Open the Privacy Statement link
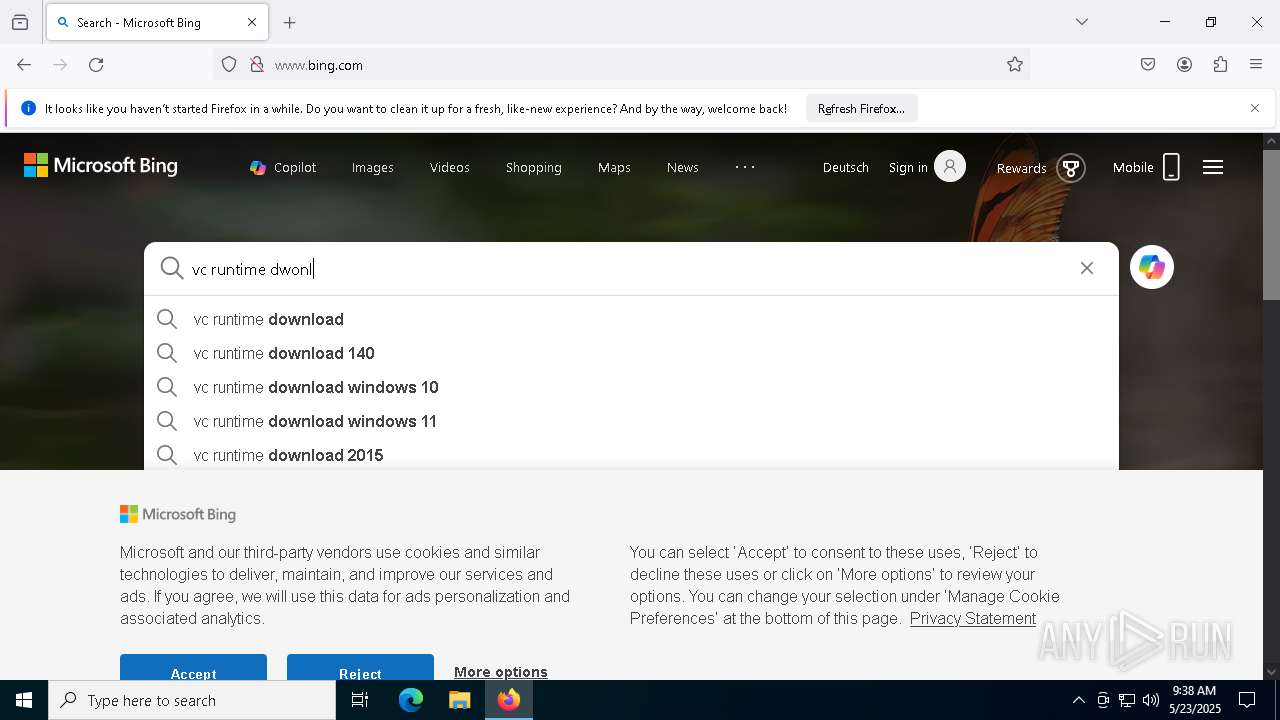 tap(972, 618)
